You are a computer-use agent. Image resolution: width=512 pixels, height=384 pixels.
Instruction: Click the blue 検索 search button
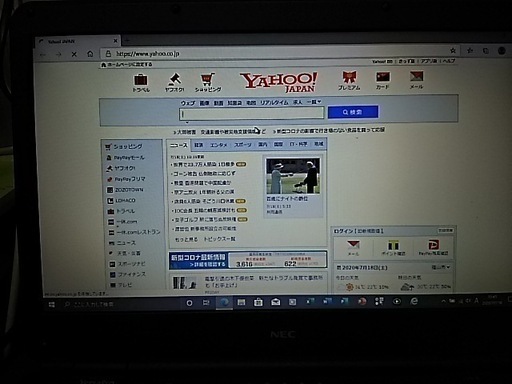point(353,112)
